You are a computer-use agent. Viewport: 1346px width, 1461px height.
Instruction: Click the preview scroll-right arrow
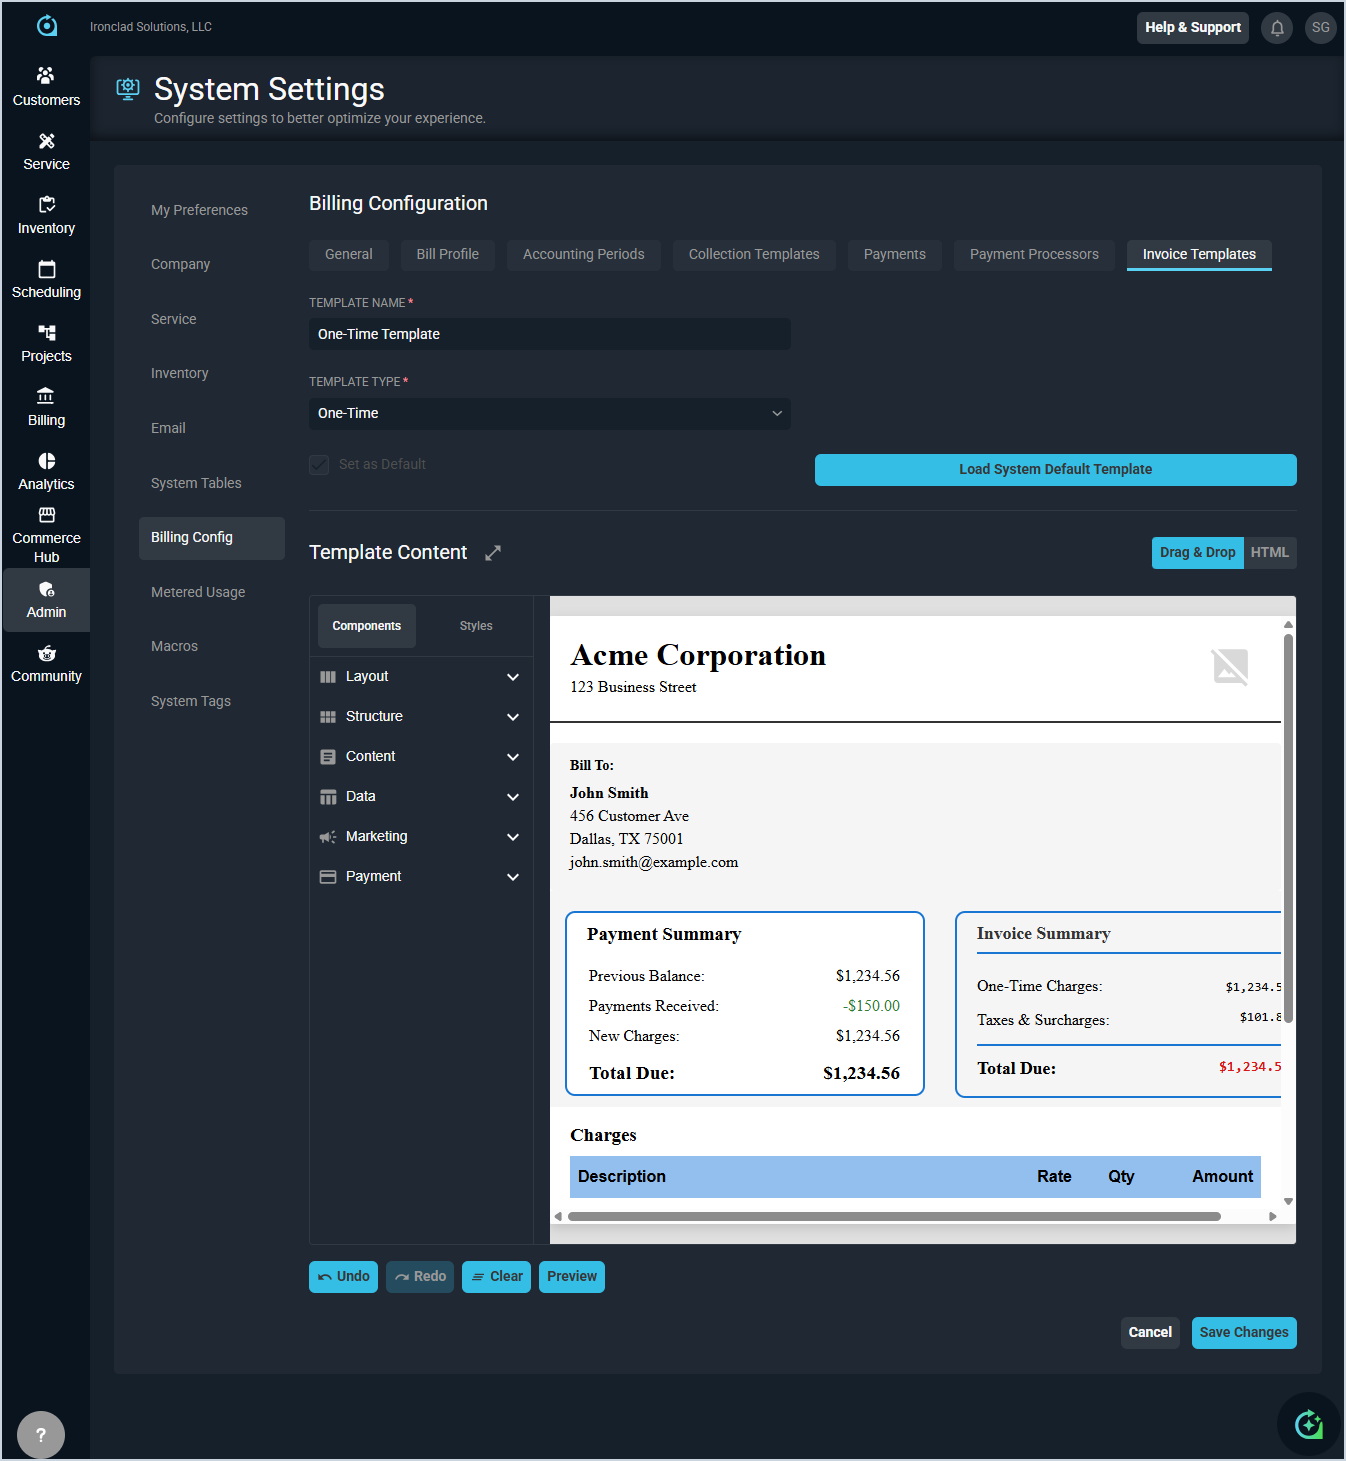pyautogui.click(x=1273, y=1217)
